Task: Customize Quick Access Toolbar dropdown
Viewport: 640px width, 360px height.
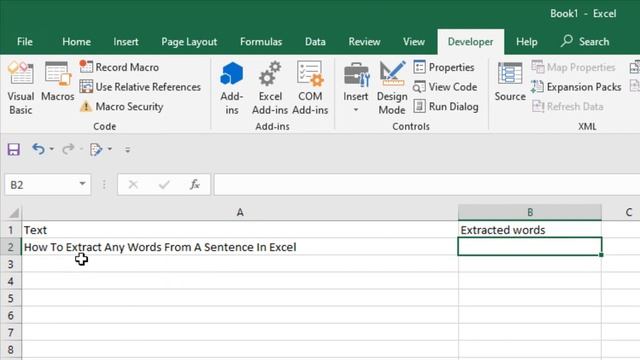Action: 127,150
